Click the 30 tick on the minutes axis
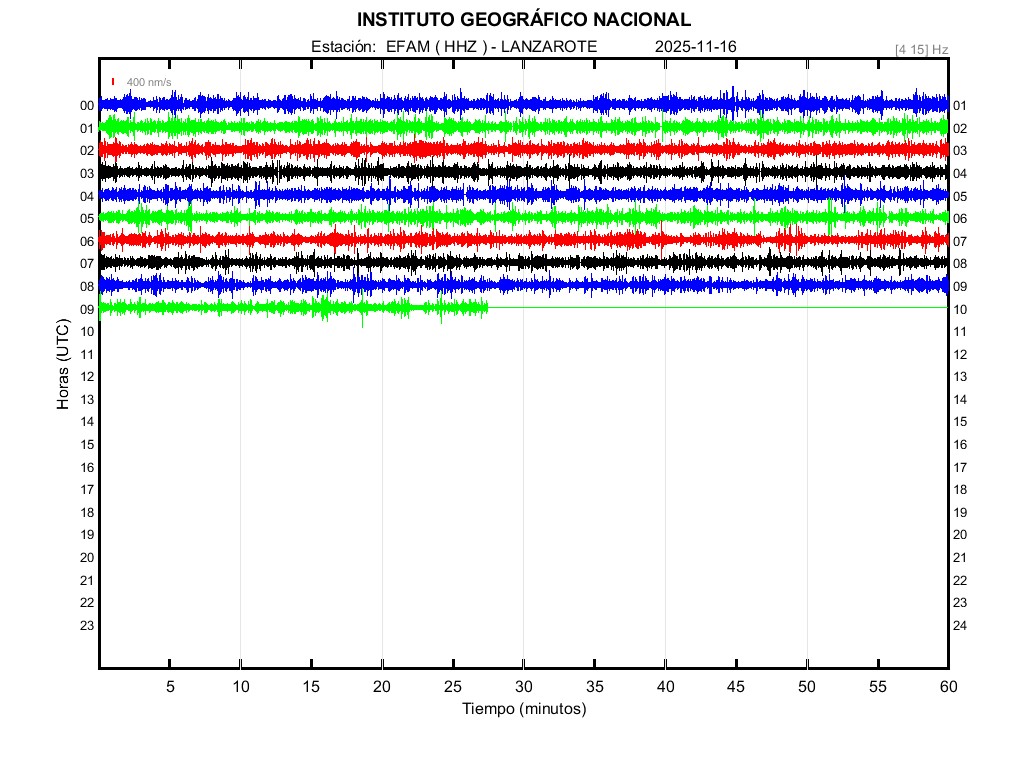 click(523, 687)
